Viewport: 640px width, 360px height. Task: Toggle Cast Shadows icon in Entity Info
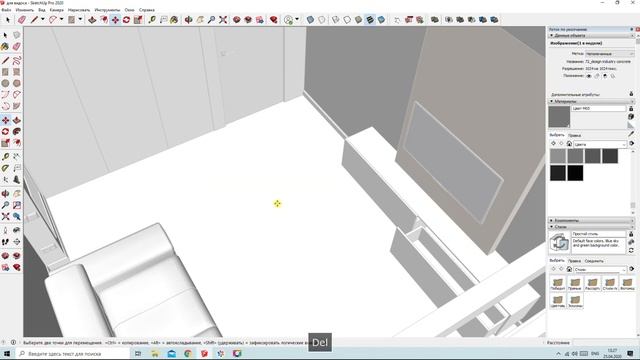[x=613, y=76]
